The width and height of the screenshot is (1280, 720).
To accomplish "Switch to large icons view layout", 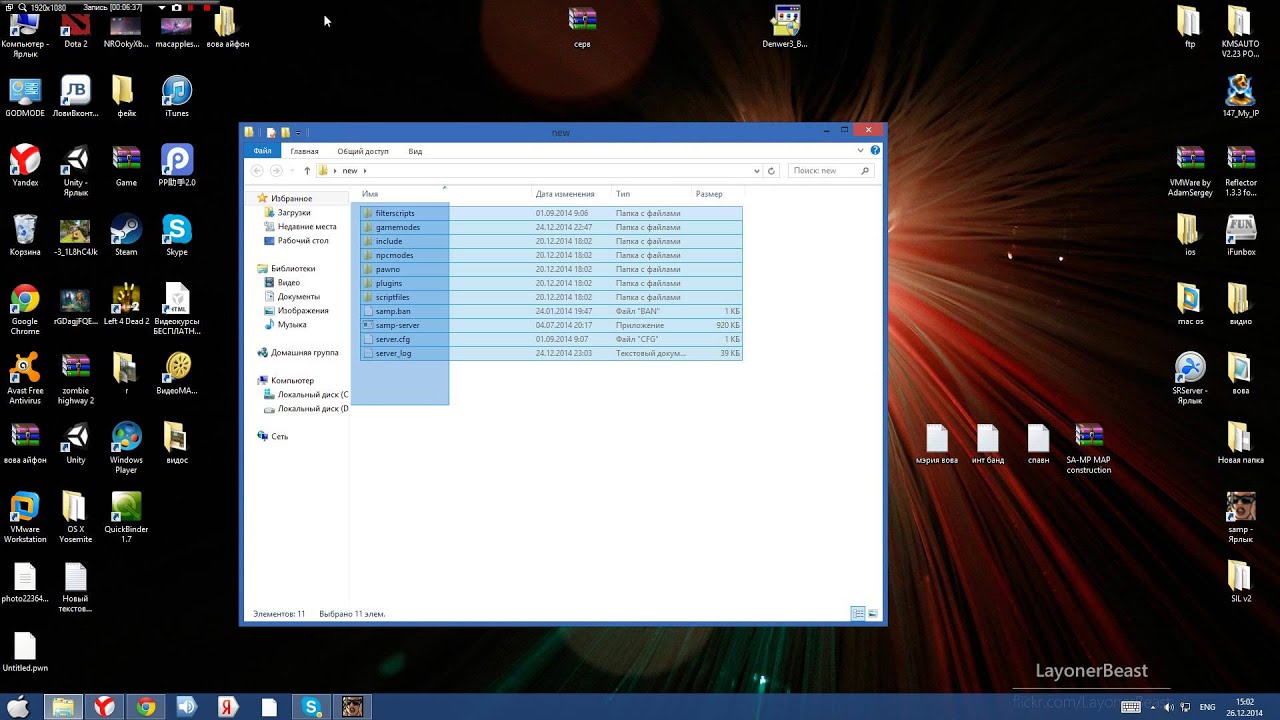I will pyautogui.click(x=872, y=614).
